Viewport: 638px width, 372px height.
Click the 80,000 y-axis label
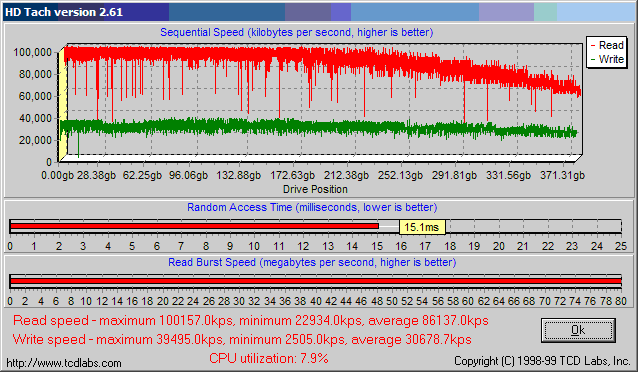pos(35,74)
